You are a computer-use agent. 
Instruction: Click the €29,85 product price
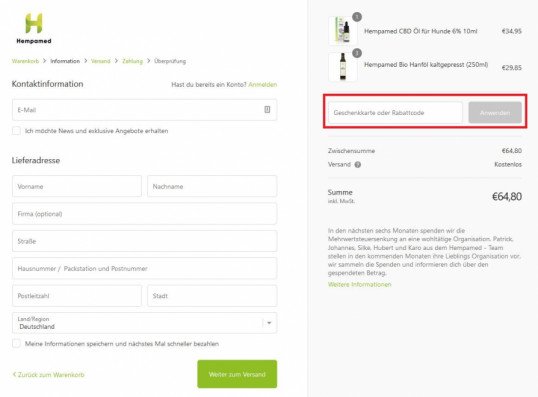(512, 68)
